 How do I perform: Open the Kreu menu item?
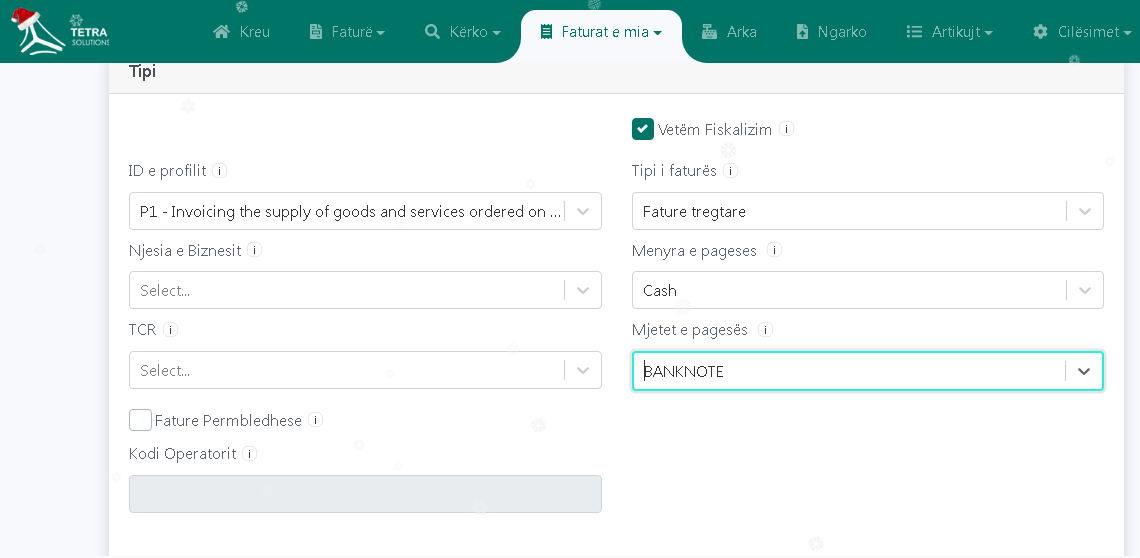241,32
